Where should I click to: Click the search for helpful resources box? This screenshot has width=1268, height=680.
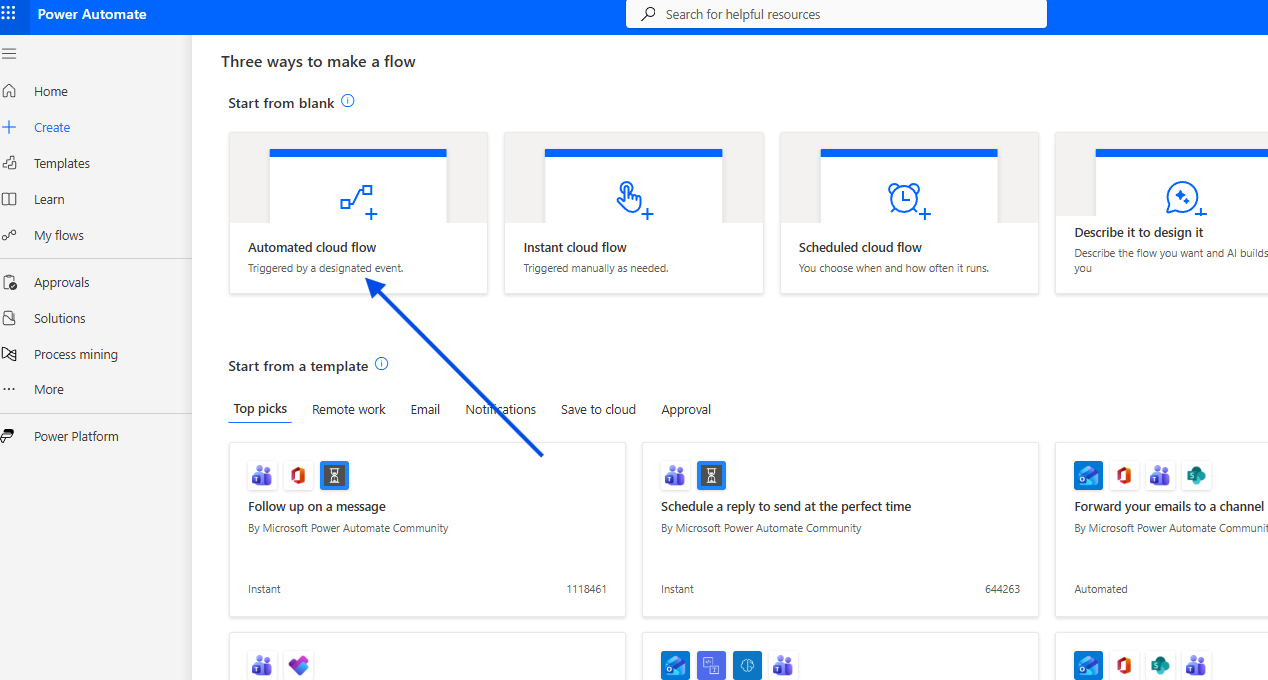(x=836, y=14)
